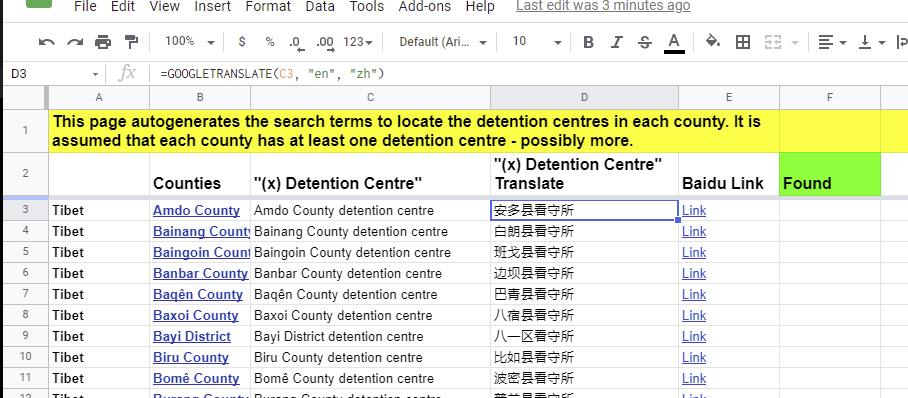The image size is (908, 398).
Task: Open the Bayi District link
Action: 192,336
